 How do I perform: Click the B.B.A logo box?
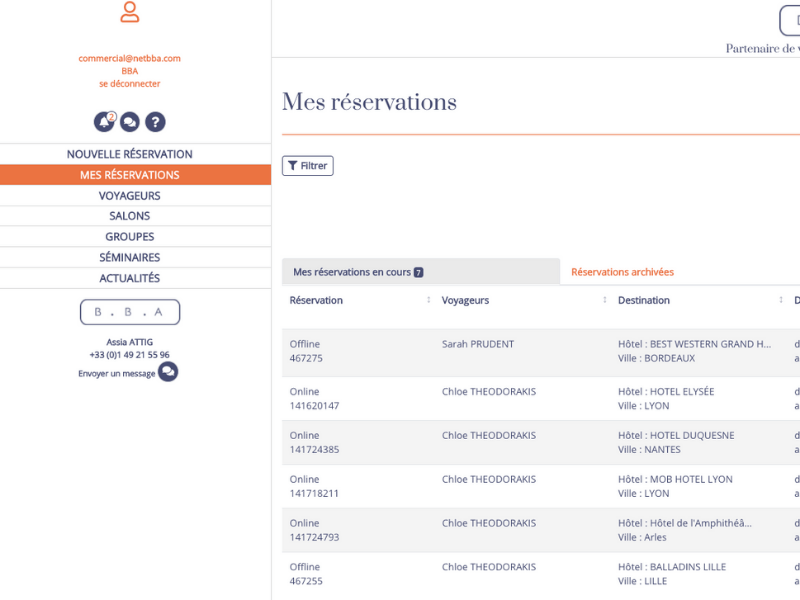click(130, 312)
